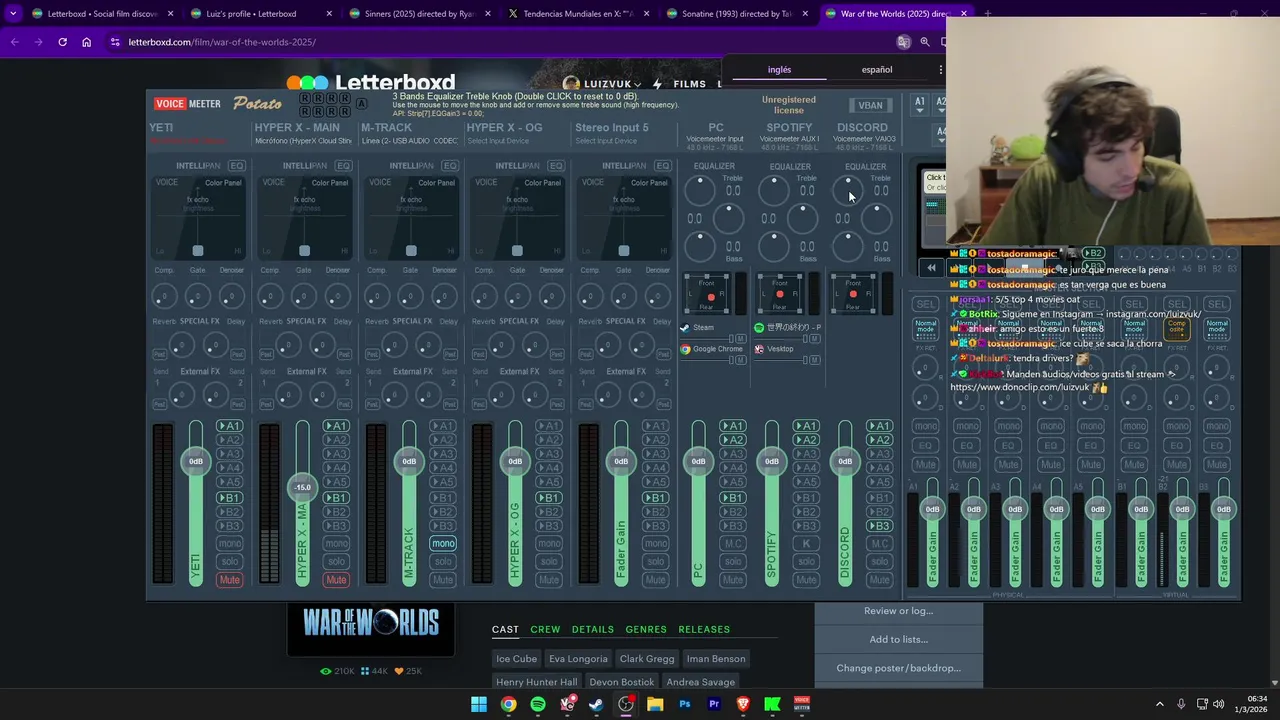The width and height of the screenshot is (1280, 720).
Task: Enable solo on PC strip
Action: (x=733, y=562)
